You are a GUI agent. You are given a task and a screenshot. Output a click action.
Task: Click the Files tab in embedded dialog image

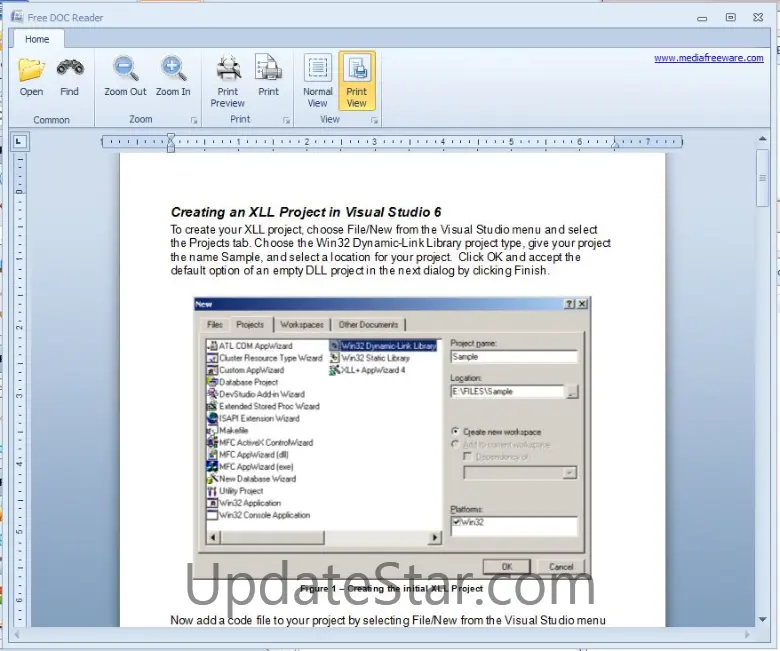[215, 325]
